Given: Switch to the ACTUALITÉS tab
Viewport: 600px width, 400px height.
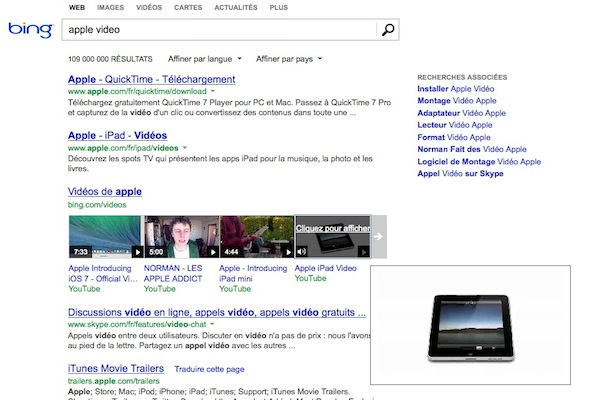Looking at the screenshot, I should 236,7.
